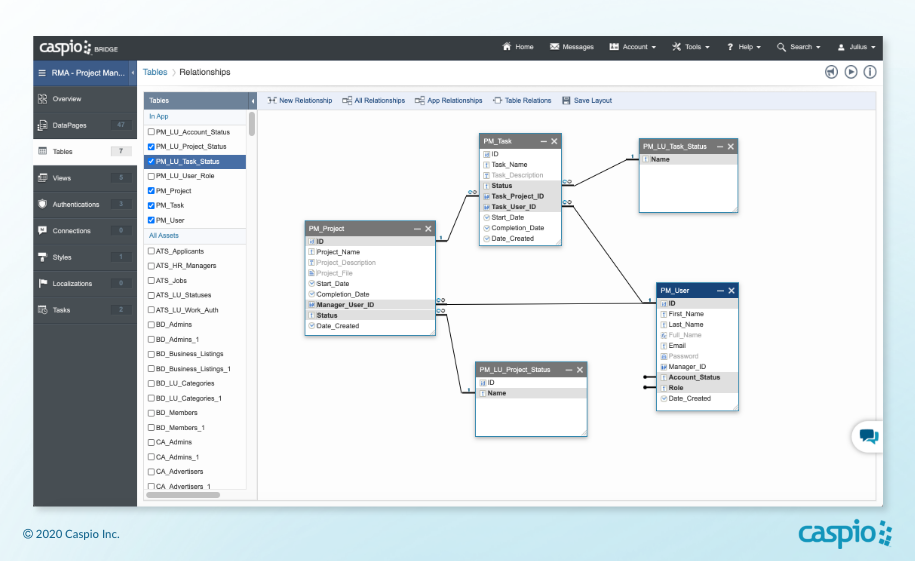Click the Home icon in top bar
Image resolution: width=915 pixels, height=561 pixels.
point(507,47)
